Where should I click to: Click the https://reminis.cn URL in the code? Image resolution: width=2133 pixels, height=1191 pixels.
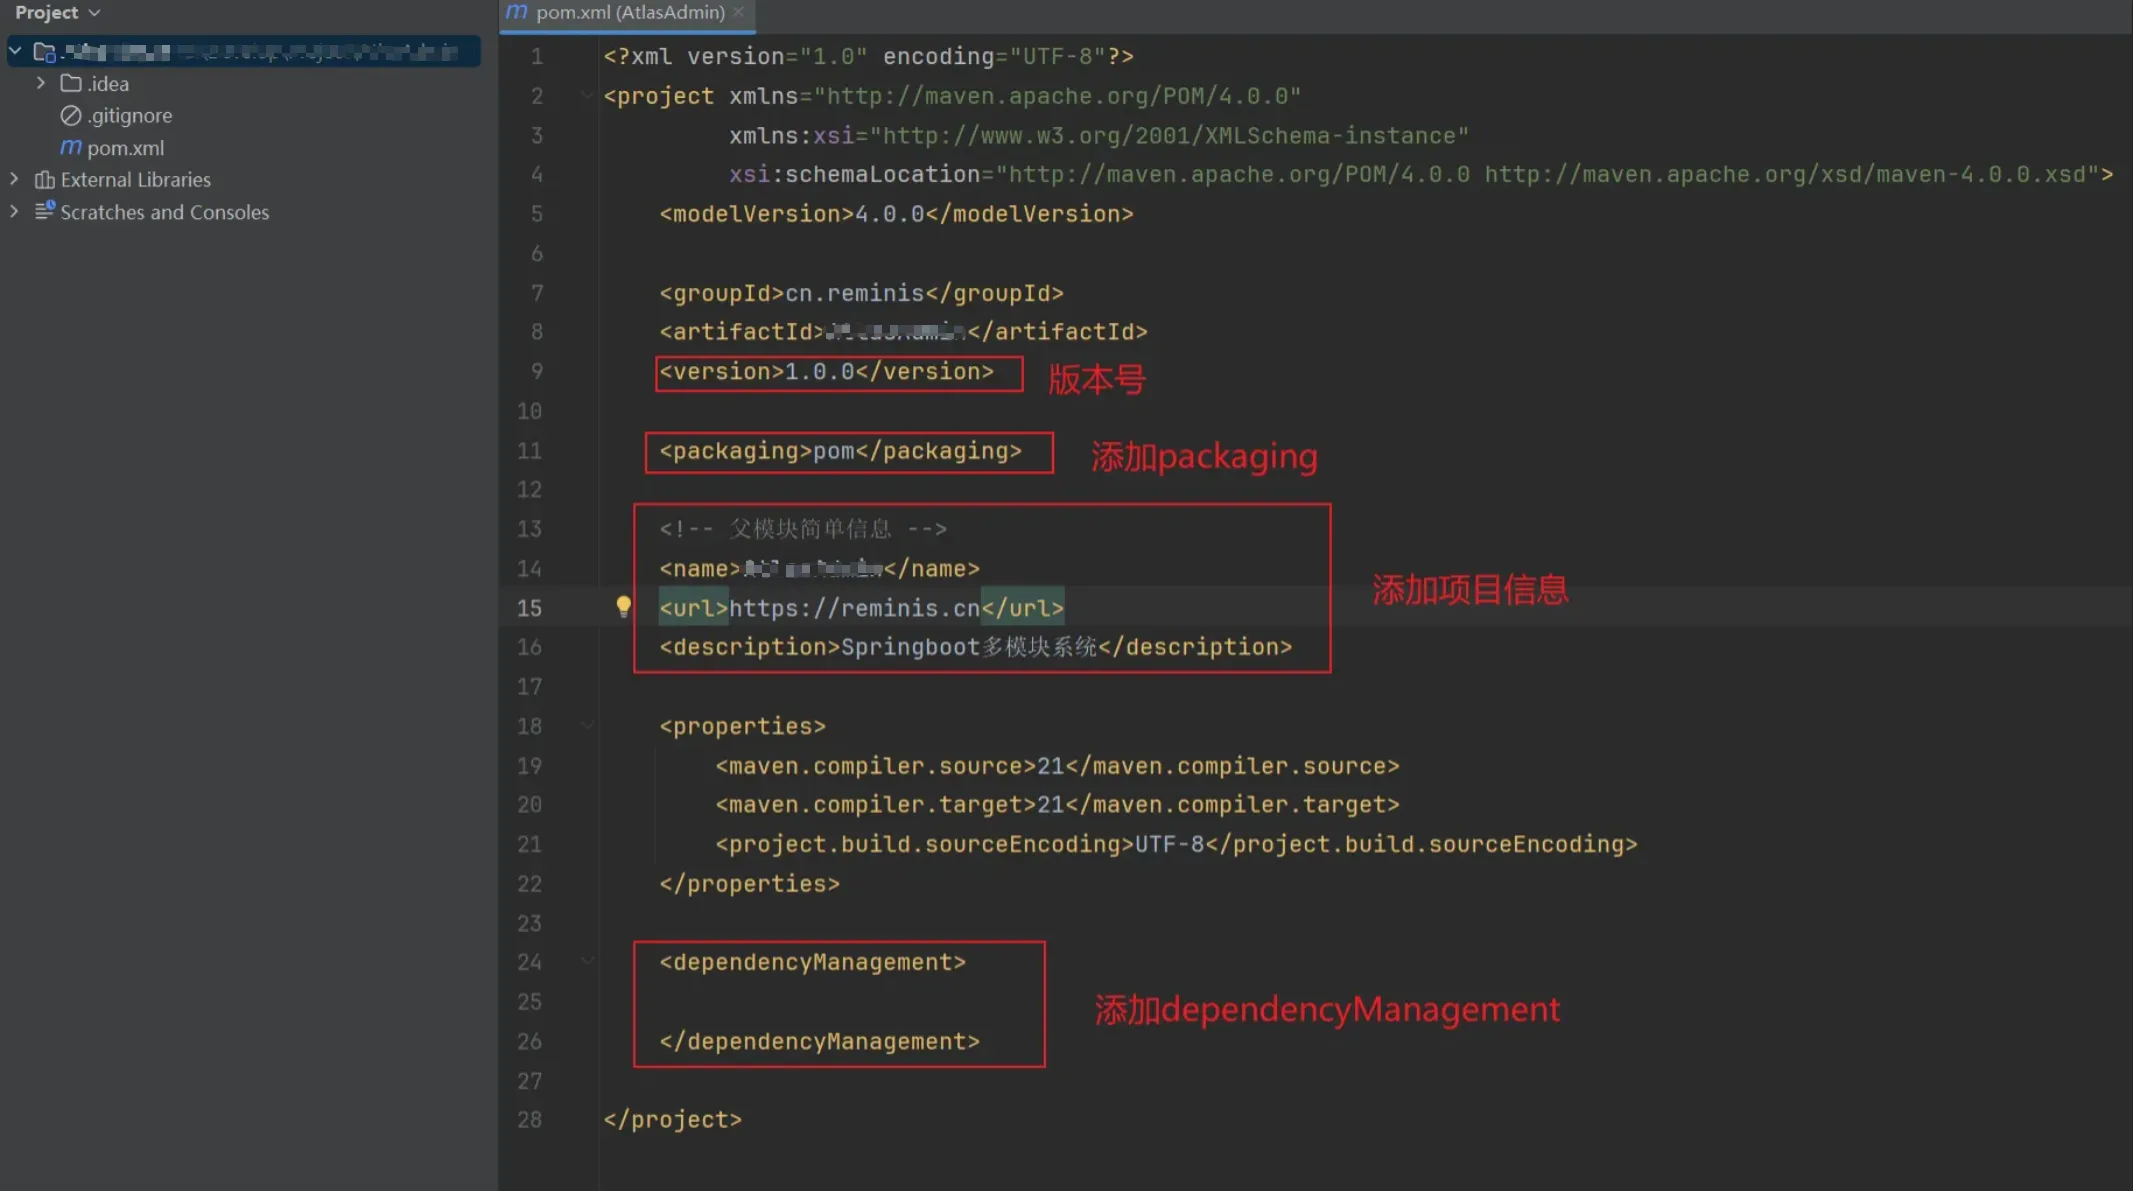pyautogui.click(x=854, y=608)
